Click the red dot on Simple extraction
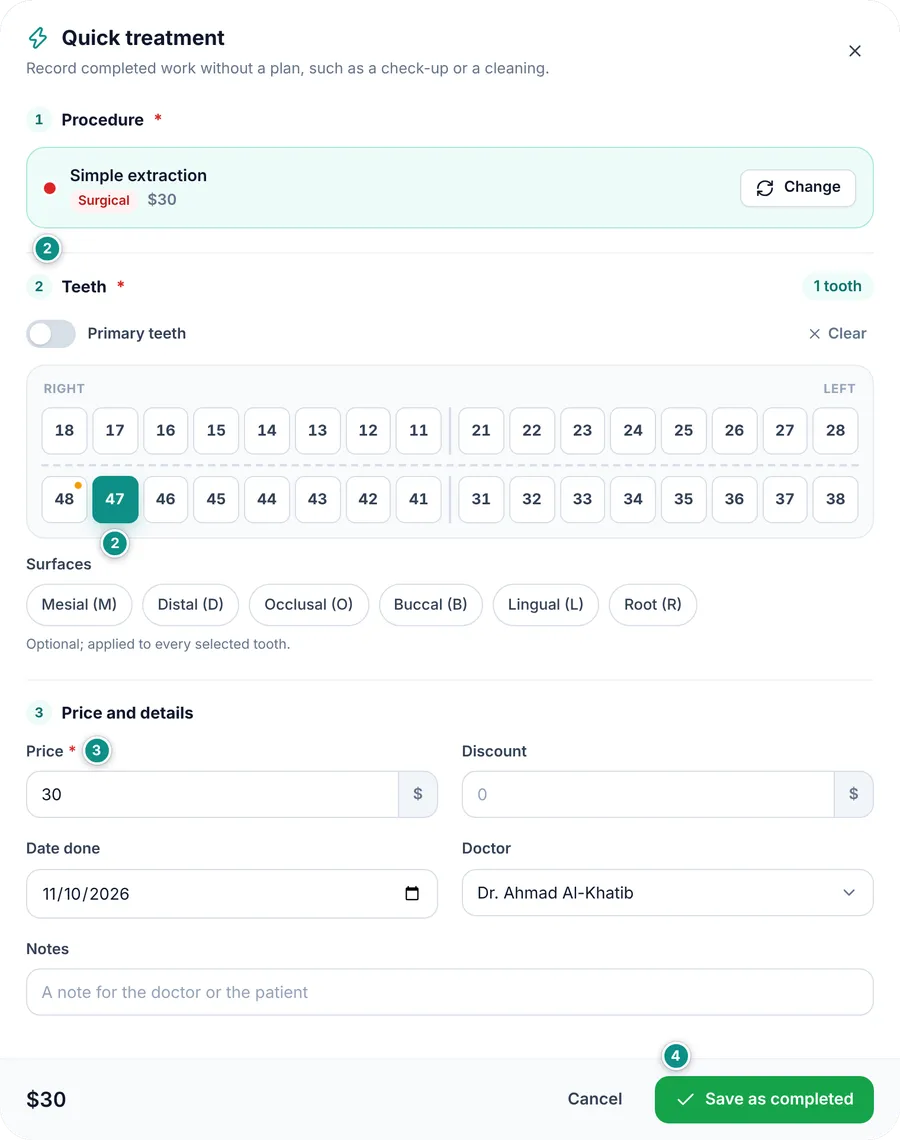The height and width of the screenshot is (1140, 900). click(49, 188)
